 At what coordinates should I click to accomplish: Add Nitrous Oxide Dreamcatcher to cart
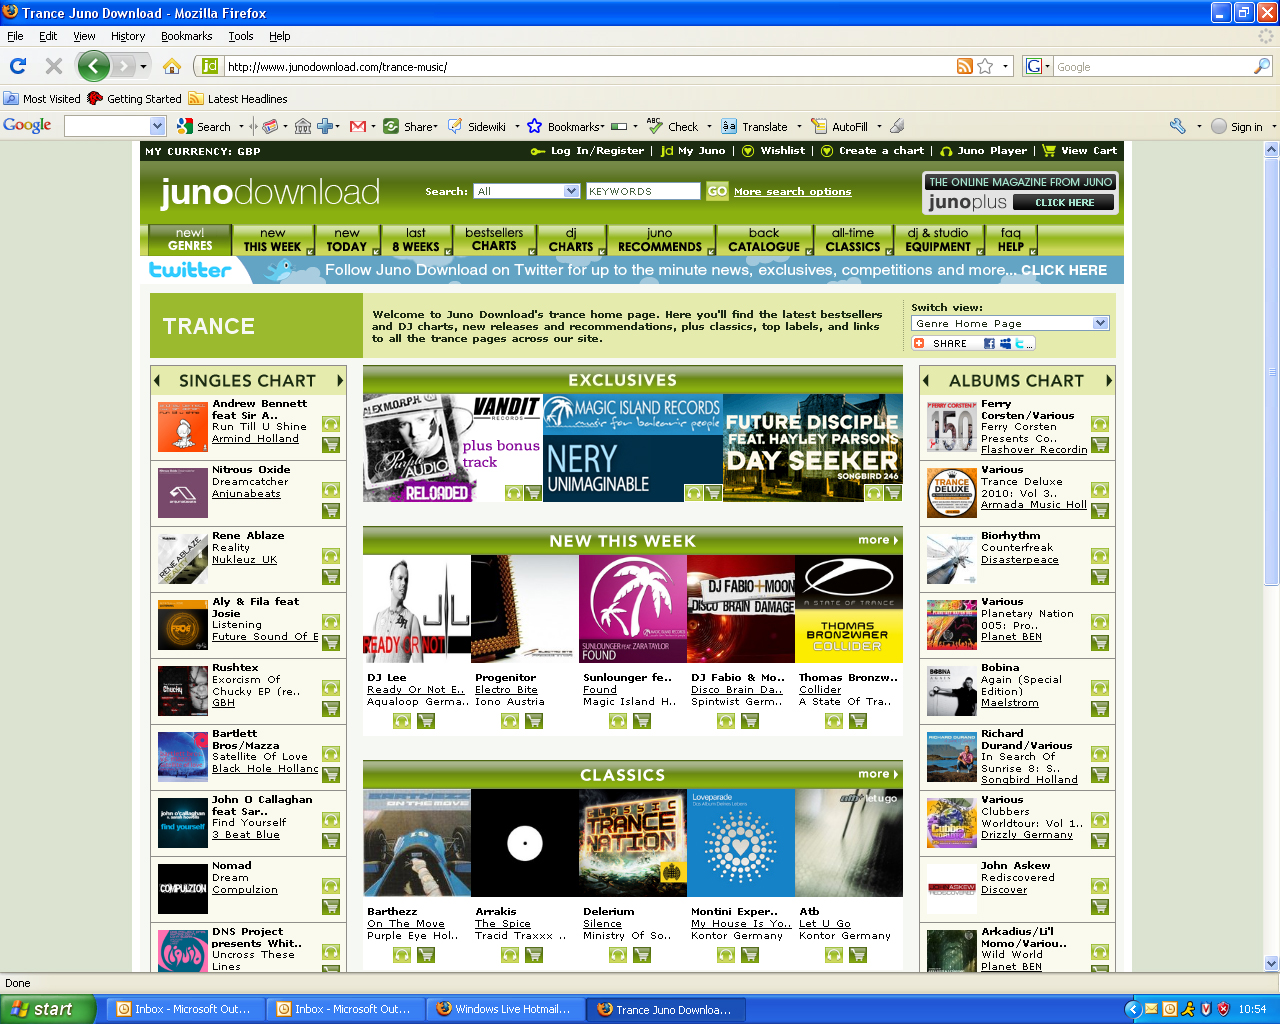pyautogui.click(x=330, y=511)
